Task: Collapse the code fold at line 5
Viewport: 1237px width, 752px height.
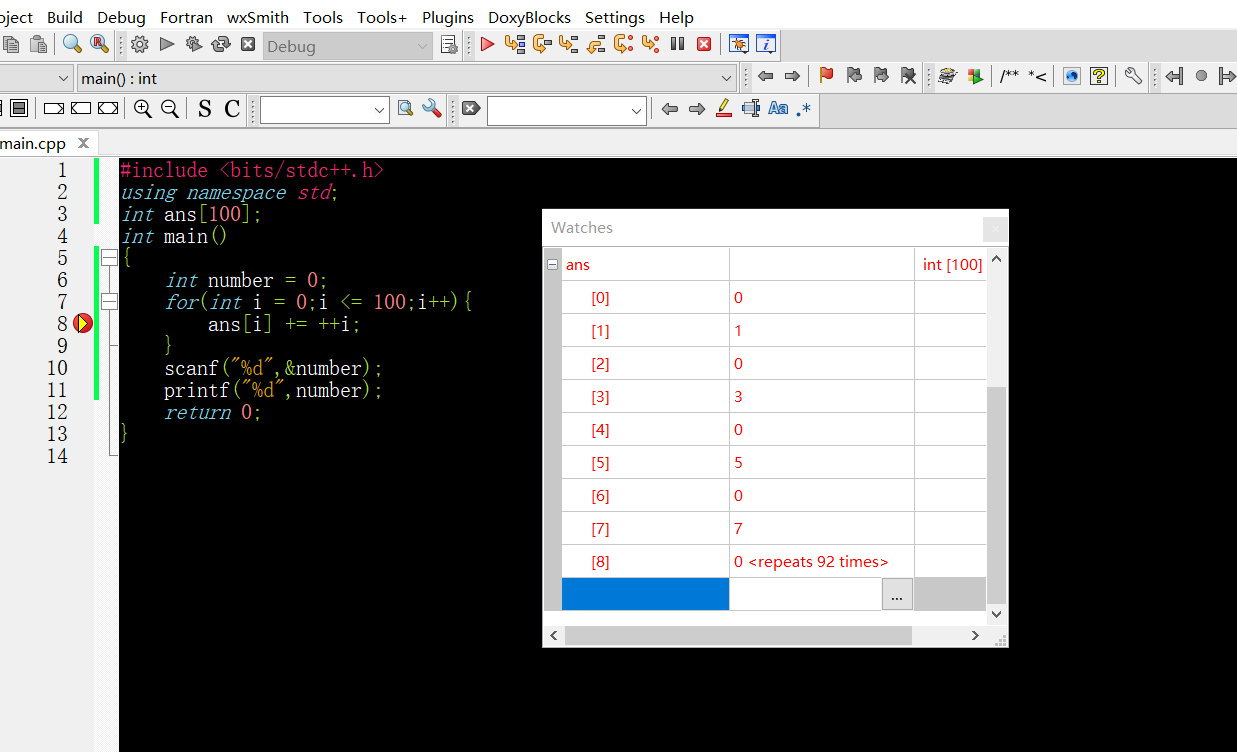Action: tap(109, 258)
